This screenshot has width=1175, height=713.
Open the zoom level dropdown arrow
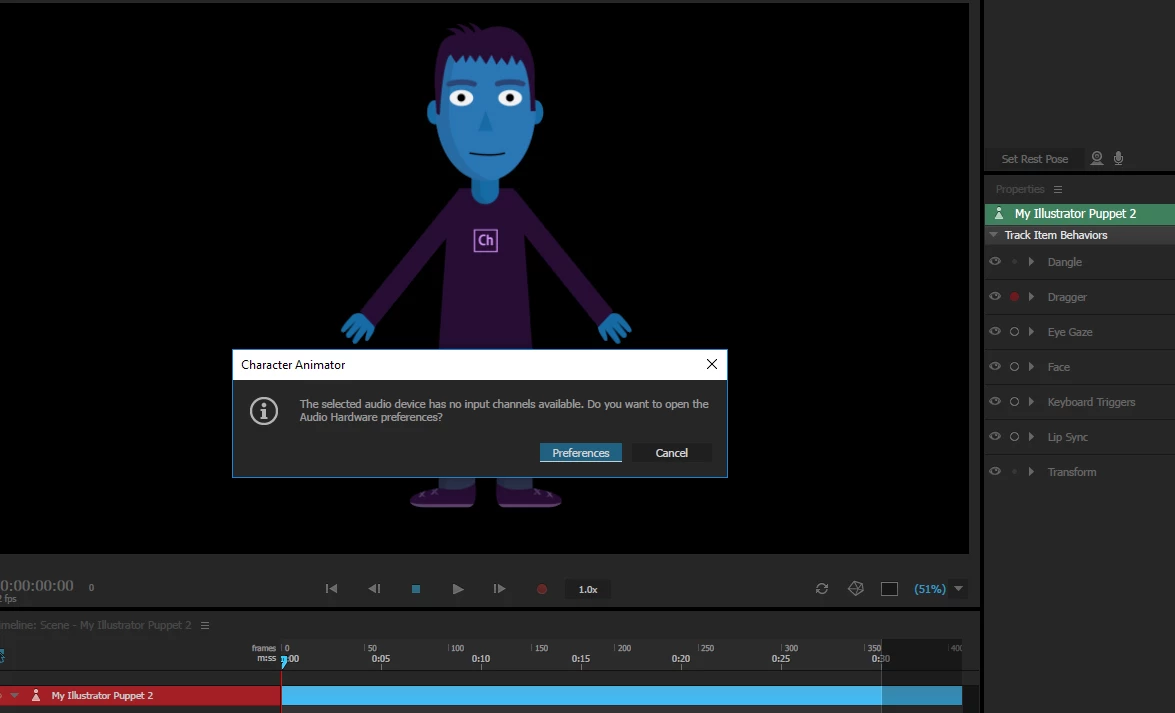pyautogui.click(x=958, y=589)
